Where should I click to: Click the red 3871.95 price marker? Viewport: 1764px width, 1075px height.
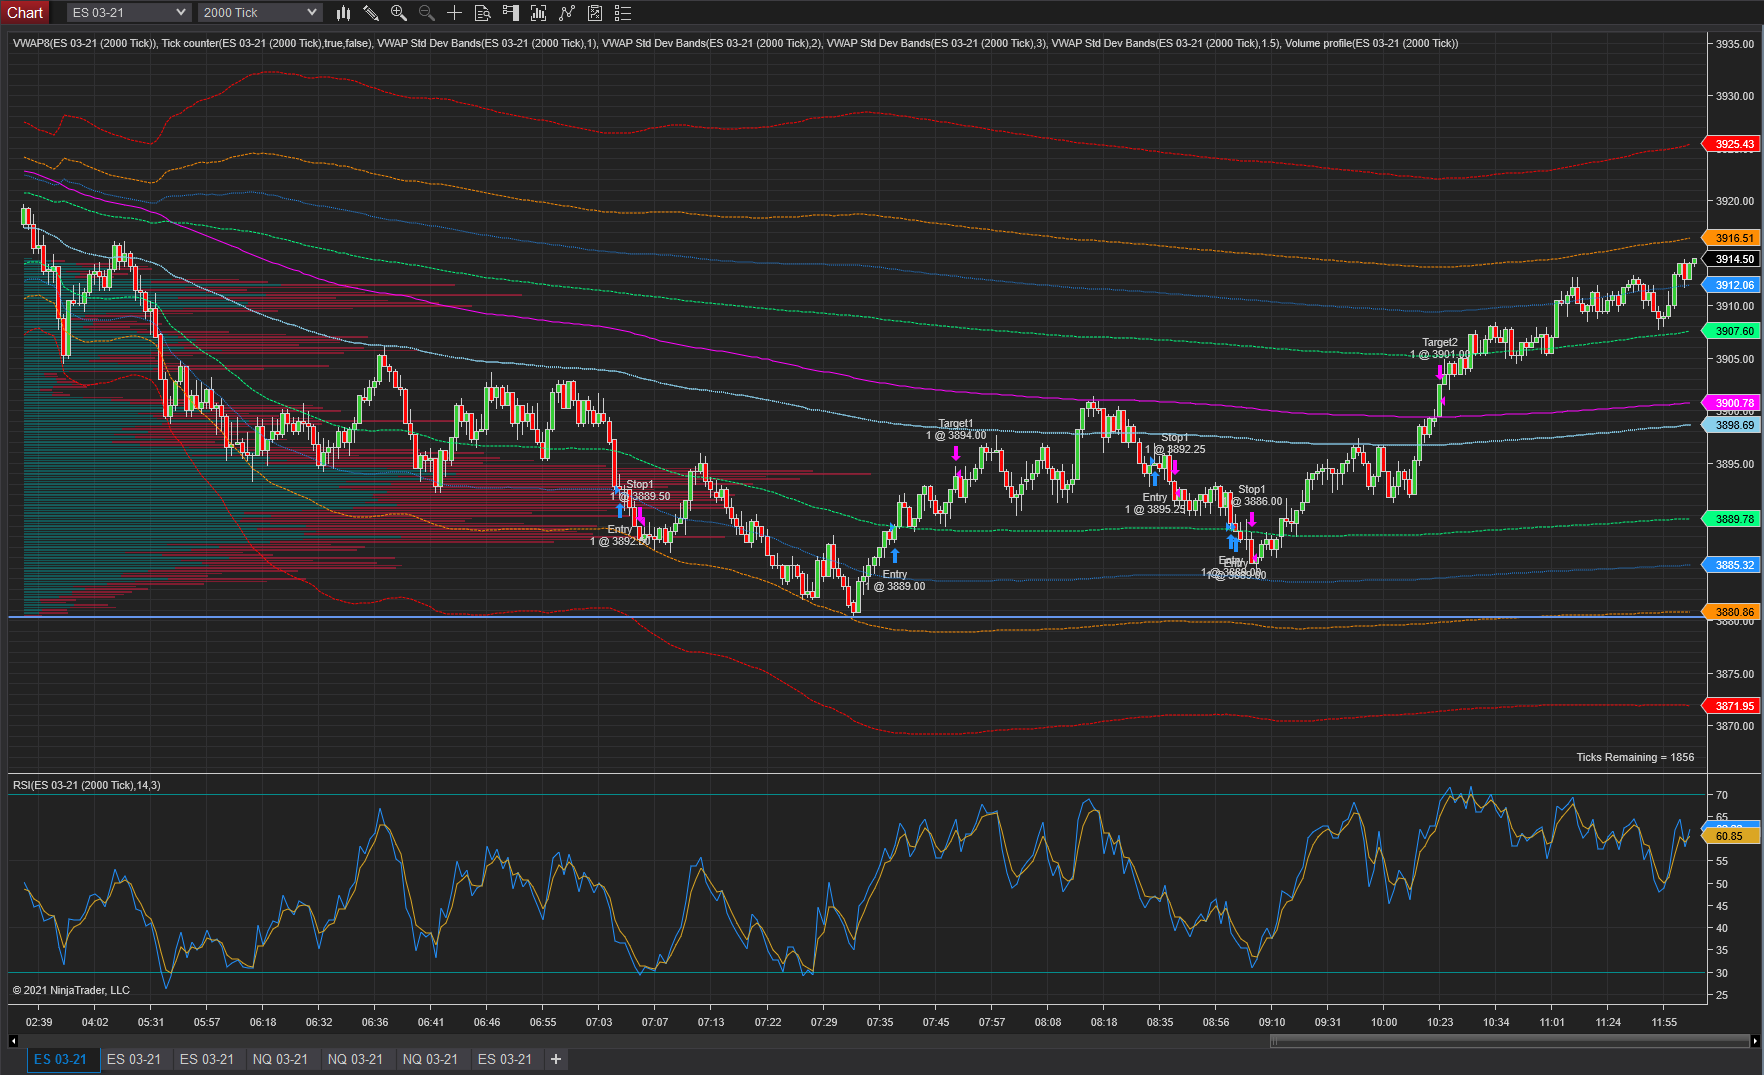[x=1731, y=706]
